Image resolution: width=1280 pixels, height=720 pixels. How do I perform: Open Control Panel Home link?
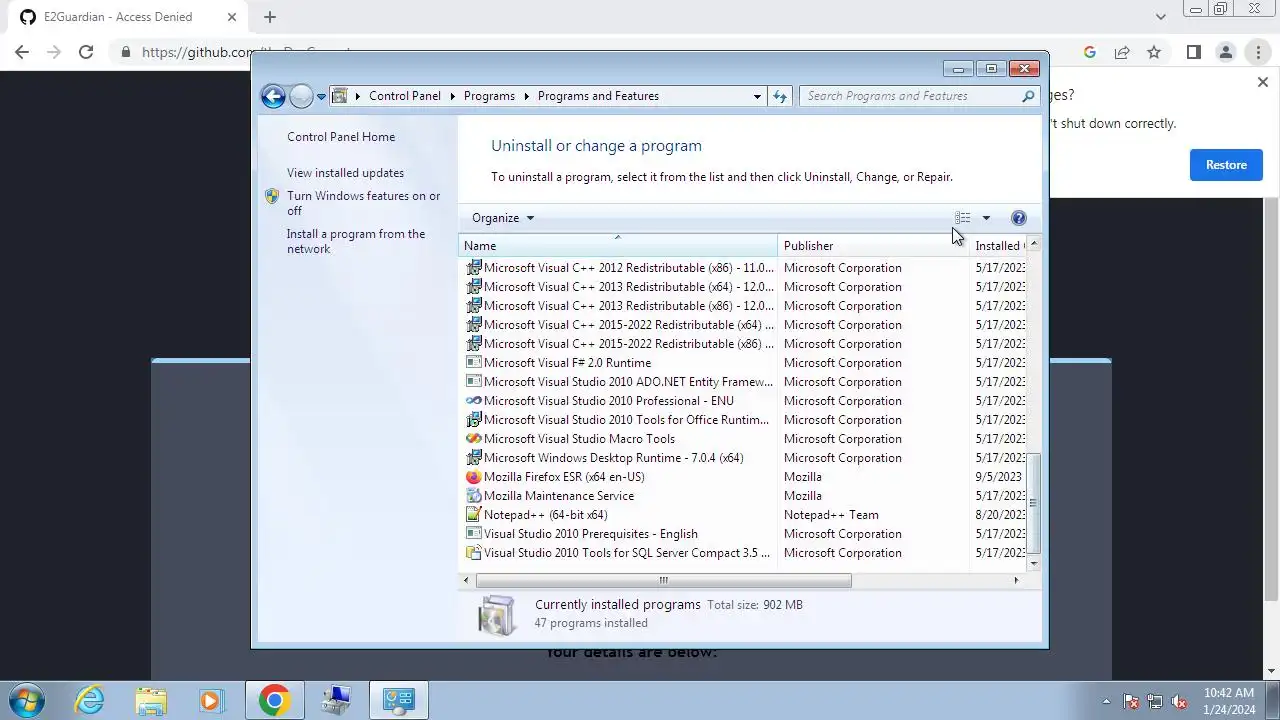coord(341,137)
